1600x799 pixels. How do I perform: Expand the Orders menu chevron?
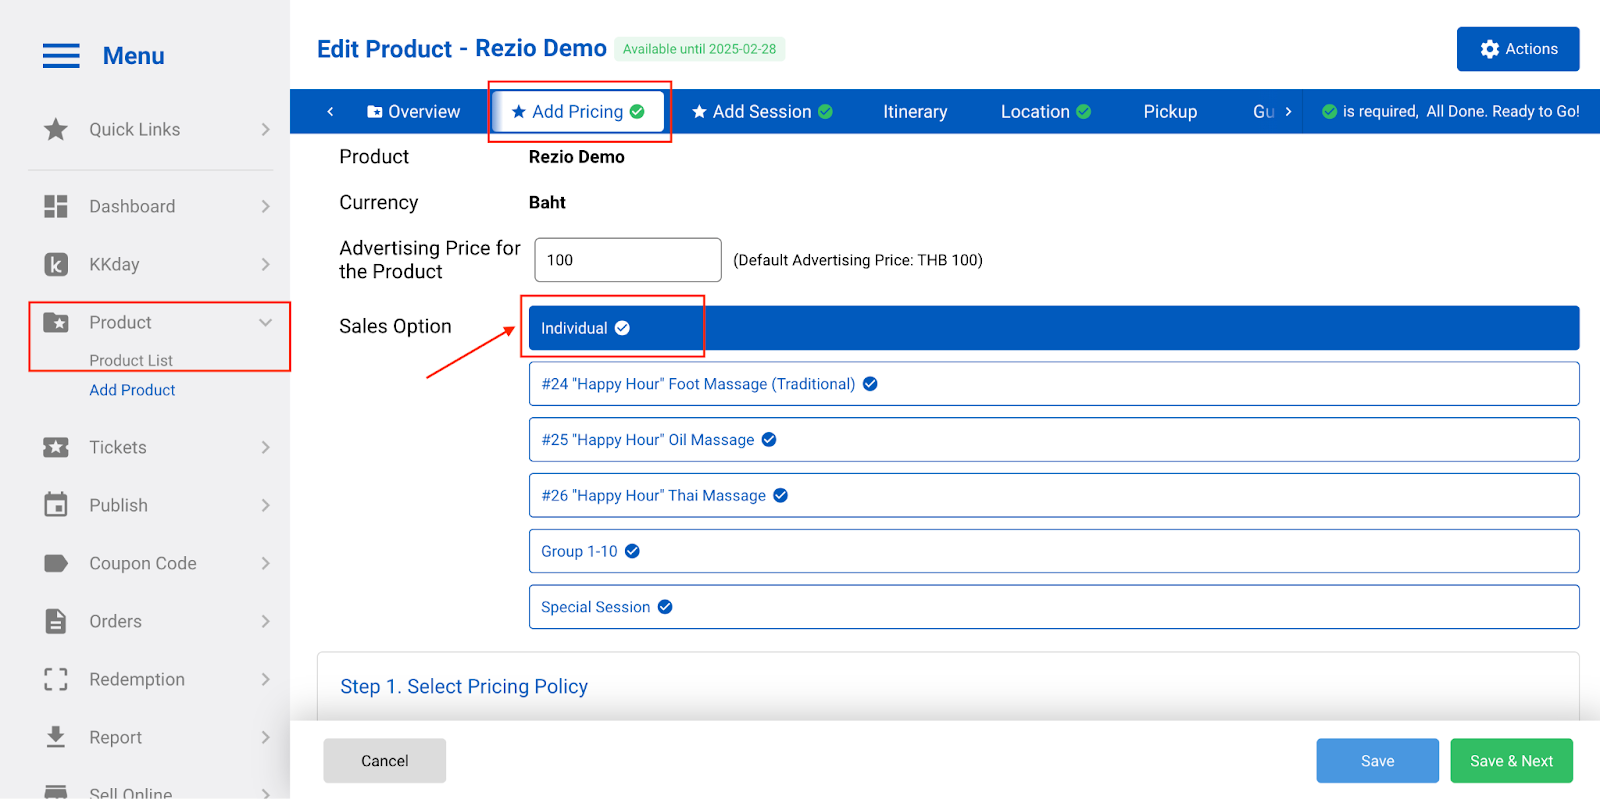(265, 621)
